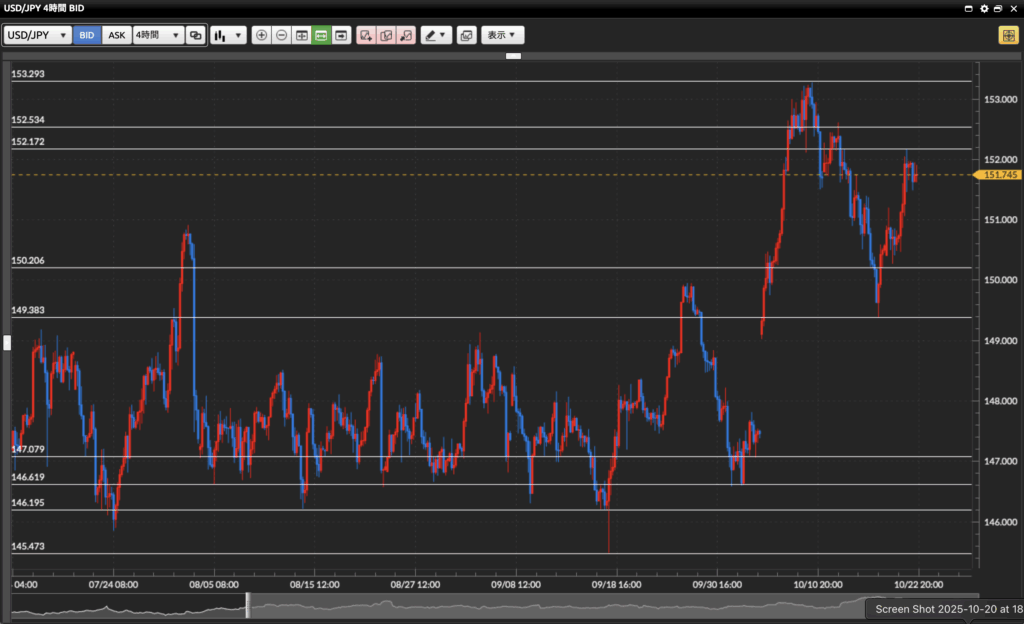Click the scroll-to-latest arrow icon
This screenshot has width=1024, height=624.
[x=341, y=35]
